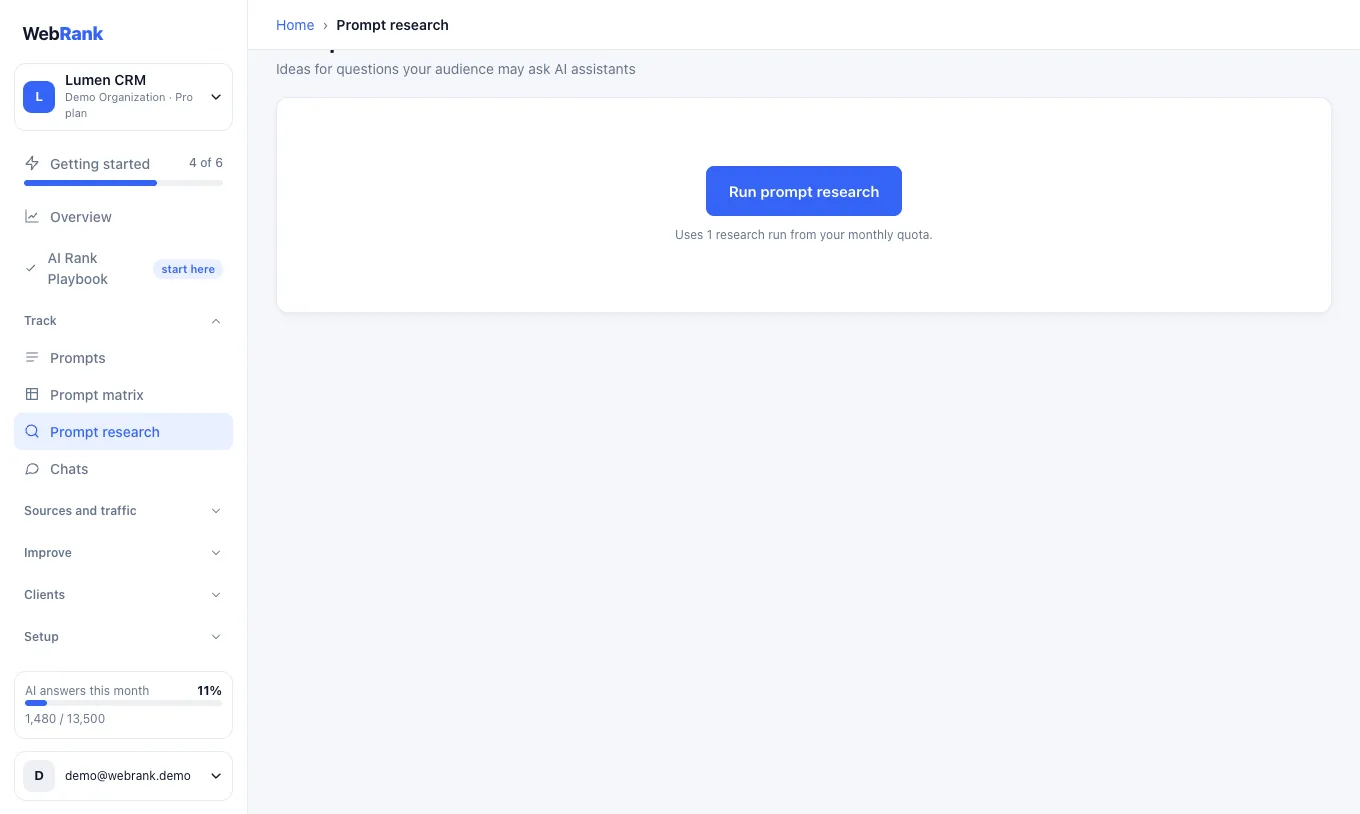1360x814 pixels.
Task: Go to Overview page
Action: coord(123,217)
